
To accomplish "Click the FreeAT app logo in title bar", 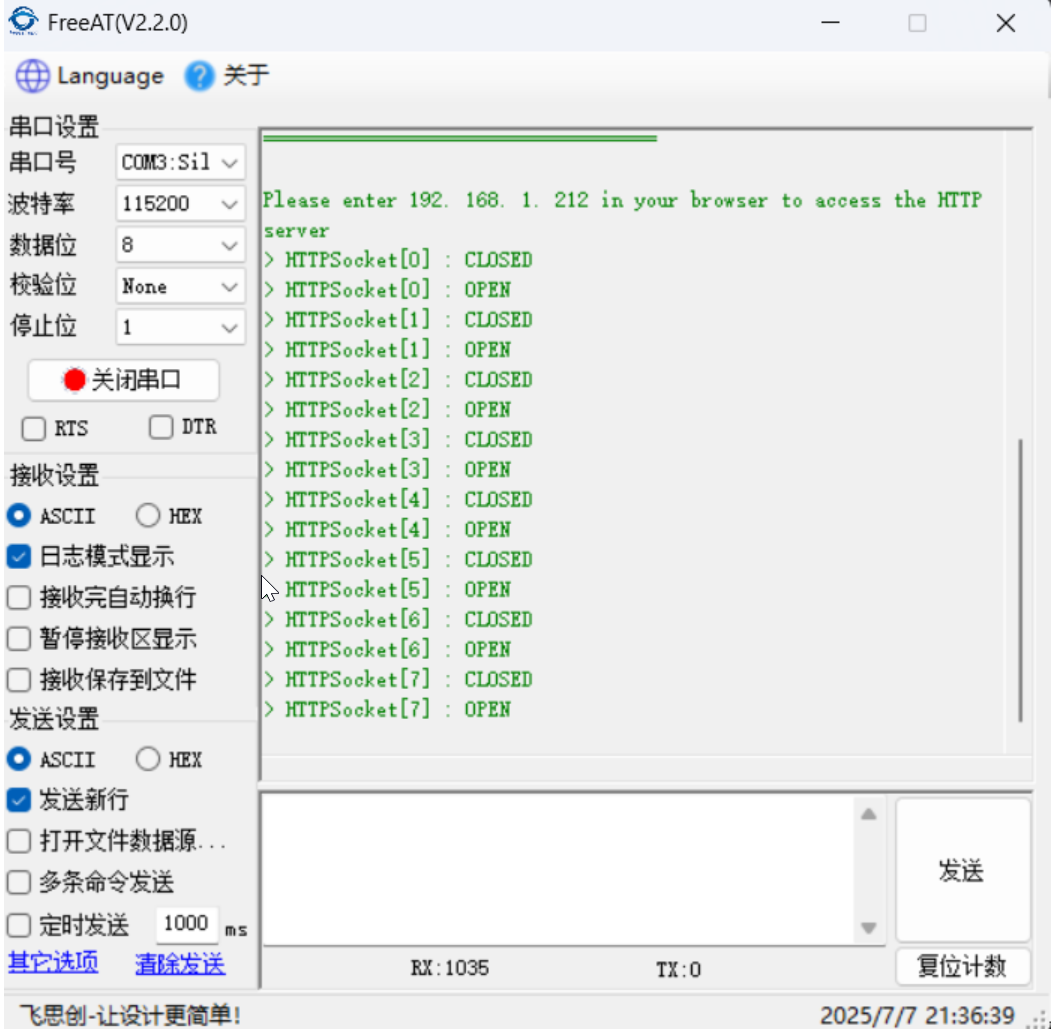I will [x=22, y=22].
